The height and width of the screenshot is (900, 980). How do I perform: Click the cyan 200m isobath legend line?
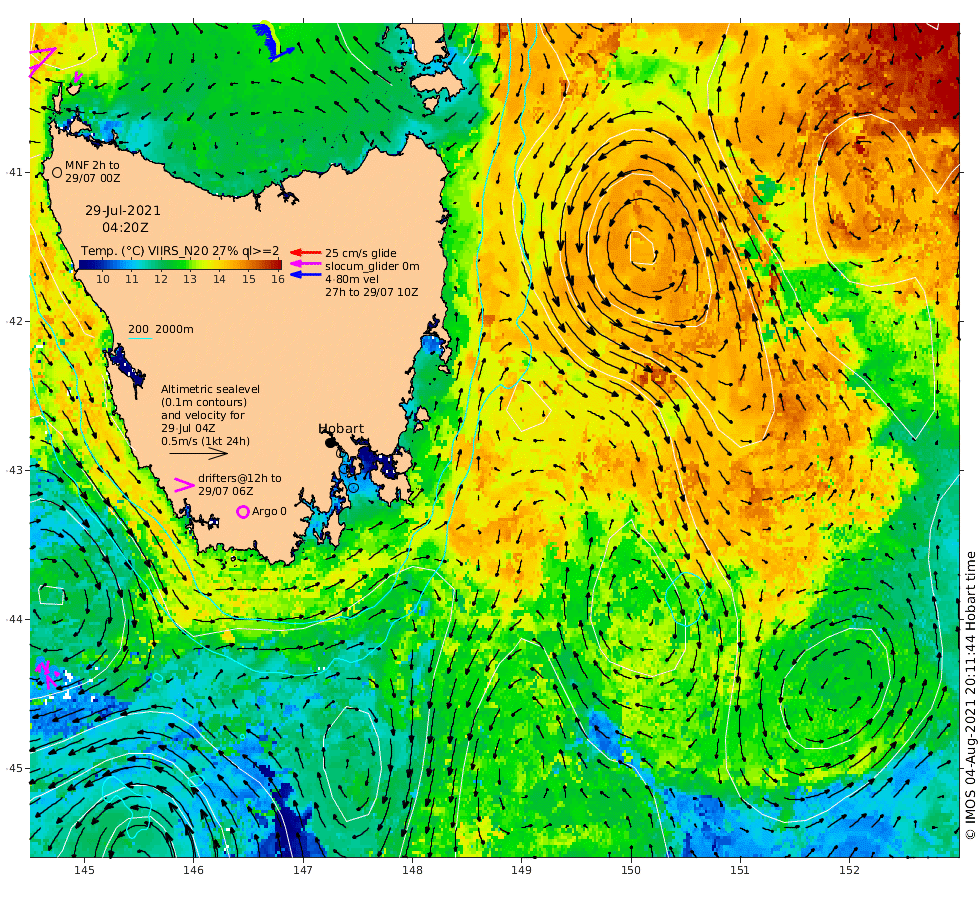[140, 339]
